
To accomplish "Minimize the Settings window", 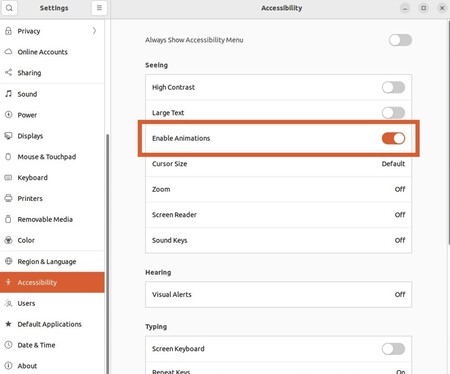I will point(405,8).
